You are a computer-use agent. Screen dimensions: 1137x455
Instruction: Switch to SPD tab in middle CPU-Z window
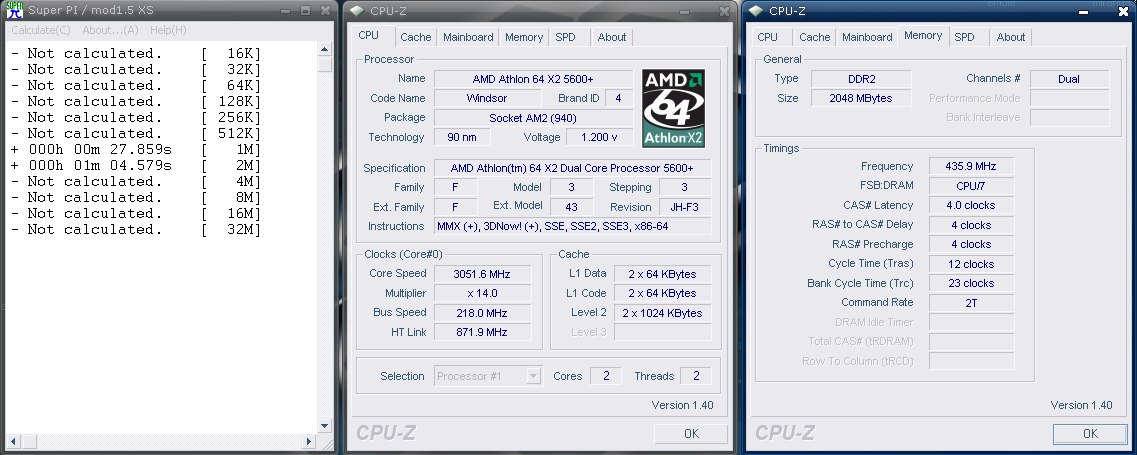tap(566, 37)
